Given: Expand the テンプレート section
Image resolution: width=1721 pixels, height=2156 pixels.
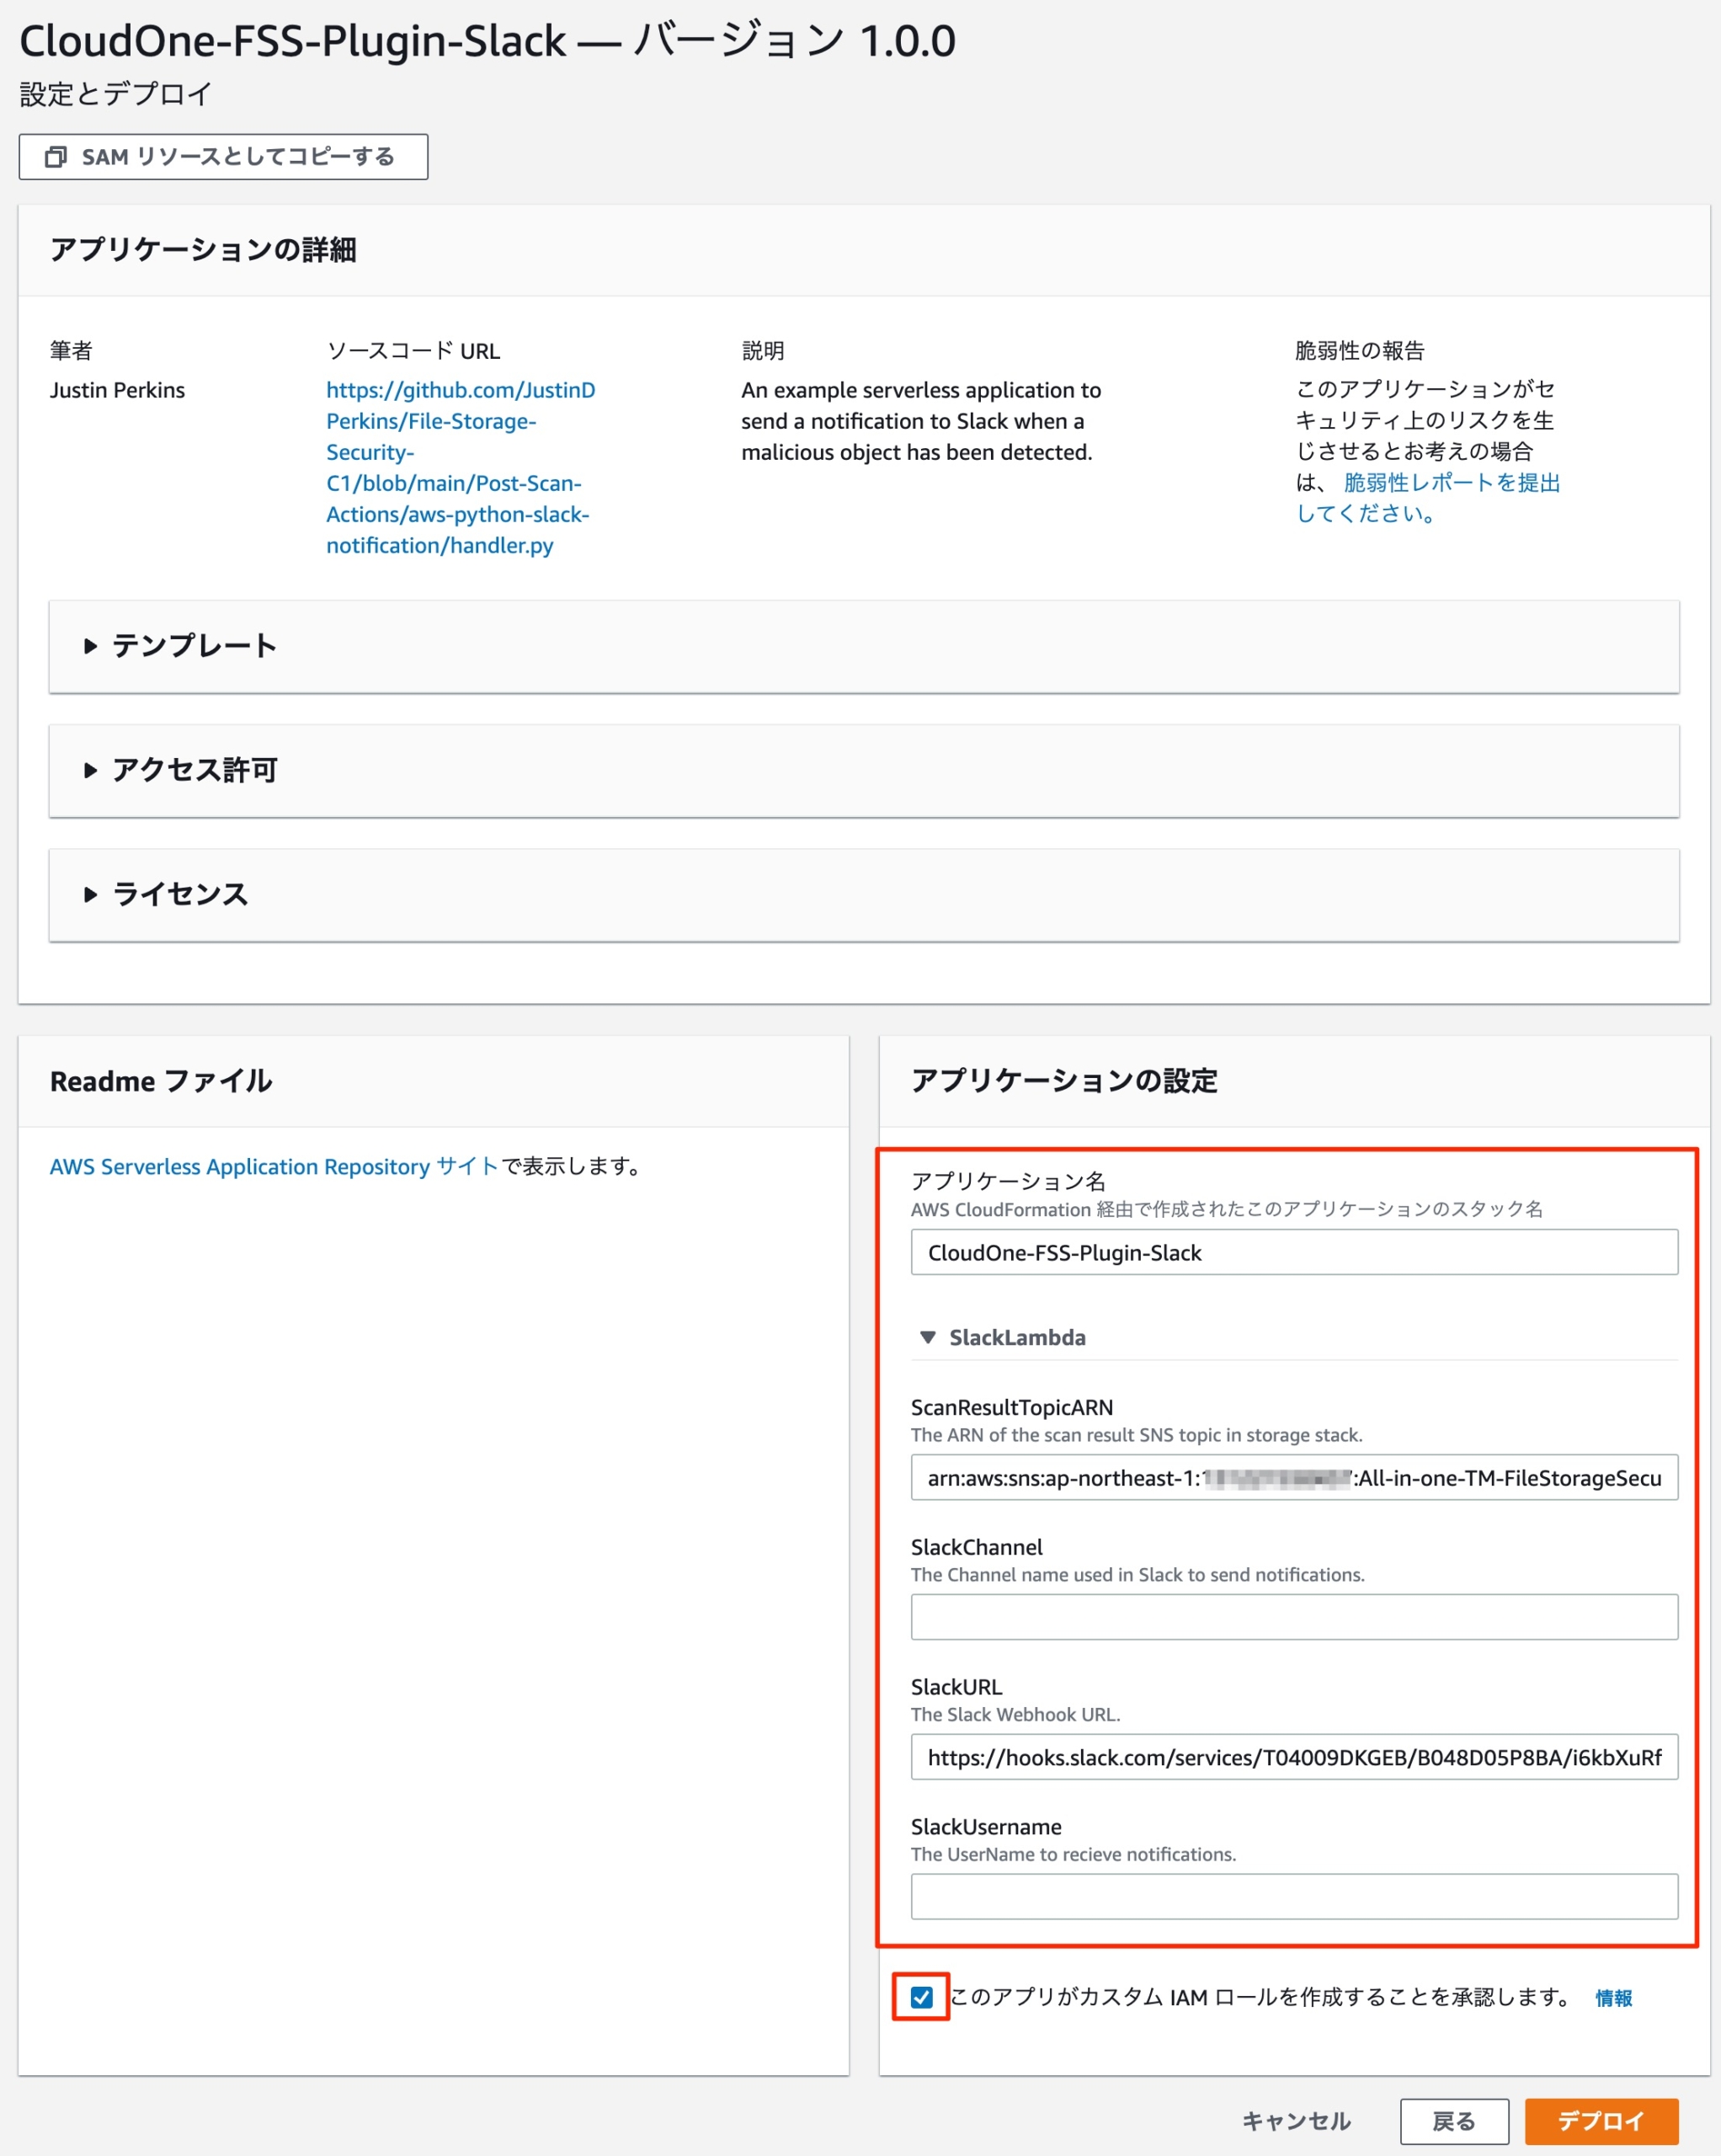Looking at the screenshot, I should [864, 646].
